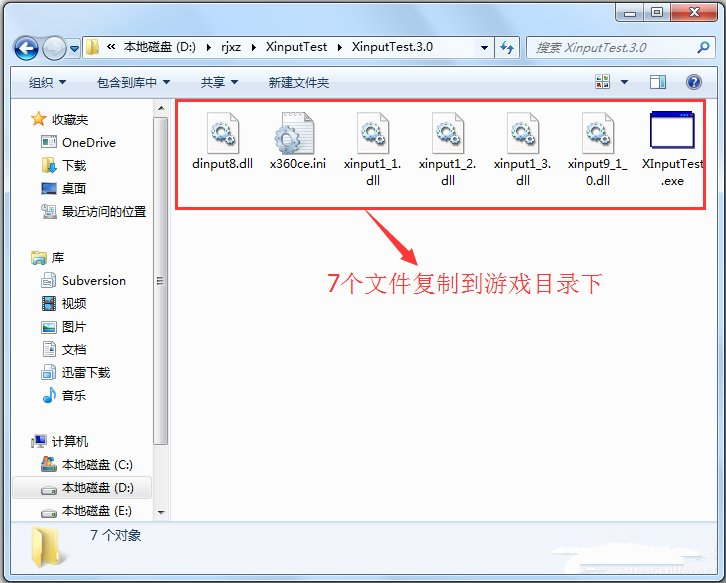Open the help question mark icon
Image resolution: width=726 pixels, height=583 pixels.
pos(692,82)
